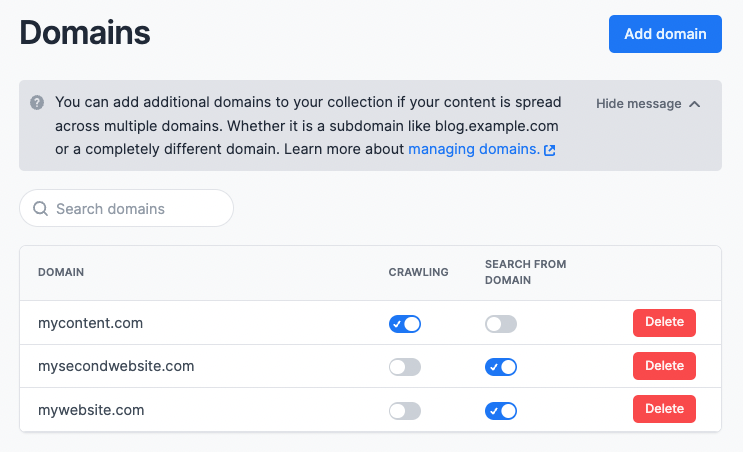Turn off search from domain for mysecondwebsite.com
This screenshot has width=743, height=452.
[501, 367]
